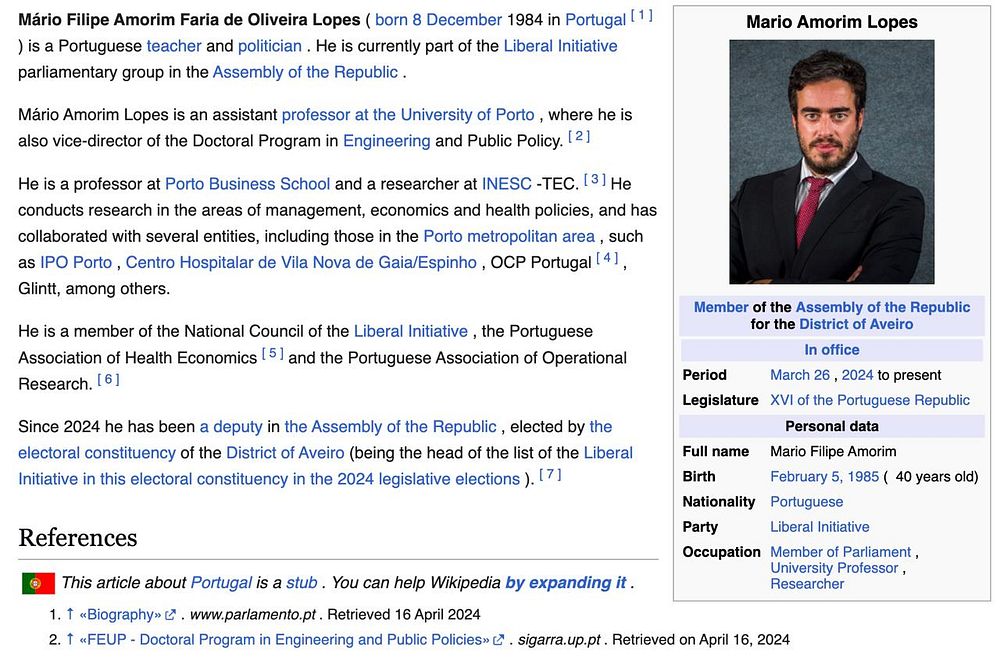Click the 'INESC' link
The image size is (1000, 657).
point(506,184)
